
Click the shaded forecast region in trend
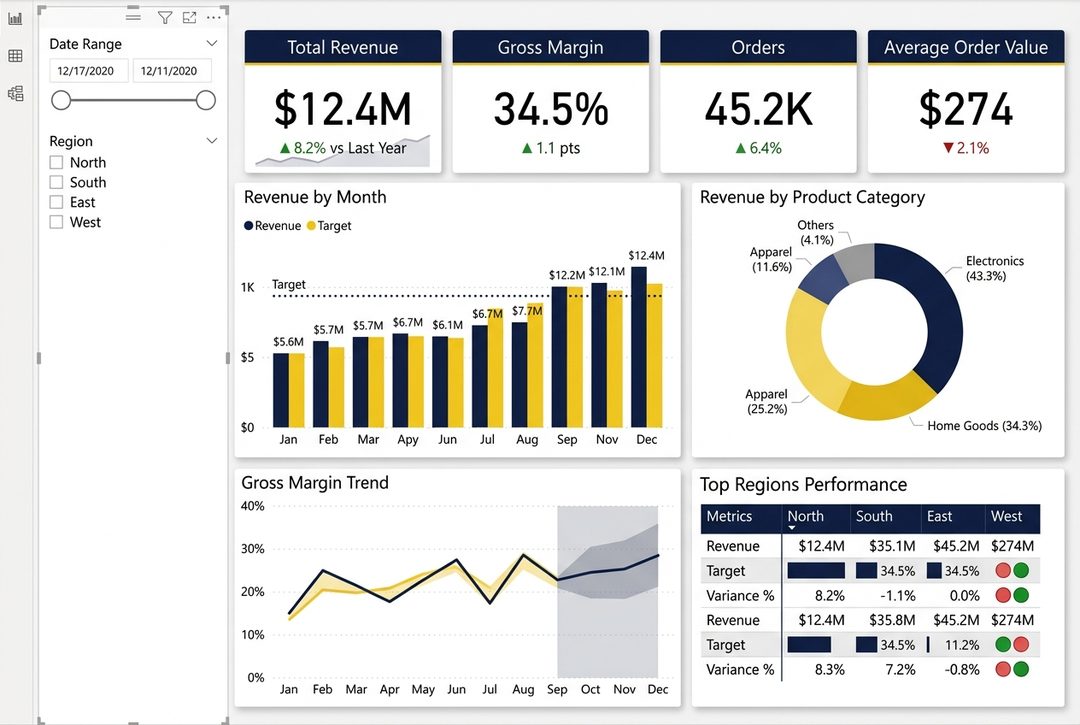pyautogui.click(x=608, y=592)
